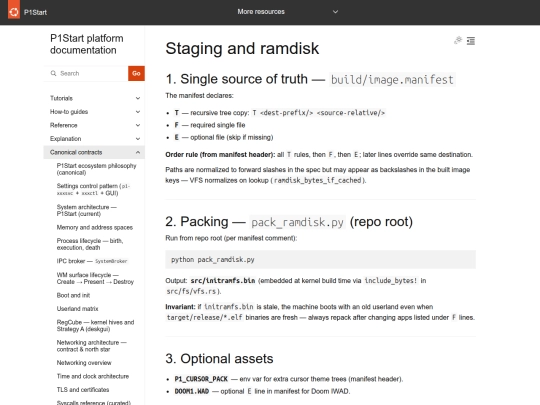
Task: Open the Explanation section
Action: point(65,139)
